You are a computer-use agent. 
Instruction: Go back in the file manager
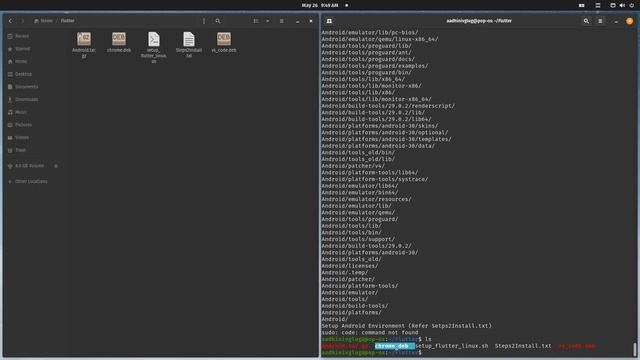coord(10,21)
